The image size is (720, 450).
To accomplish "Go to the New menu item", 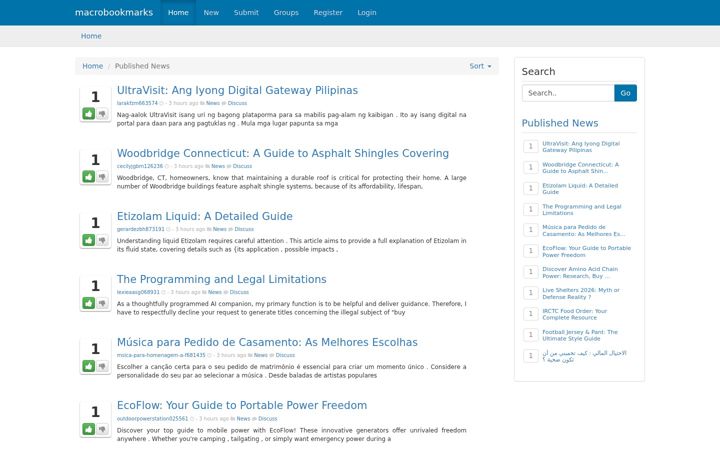I will tap(211, 12).
